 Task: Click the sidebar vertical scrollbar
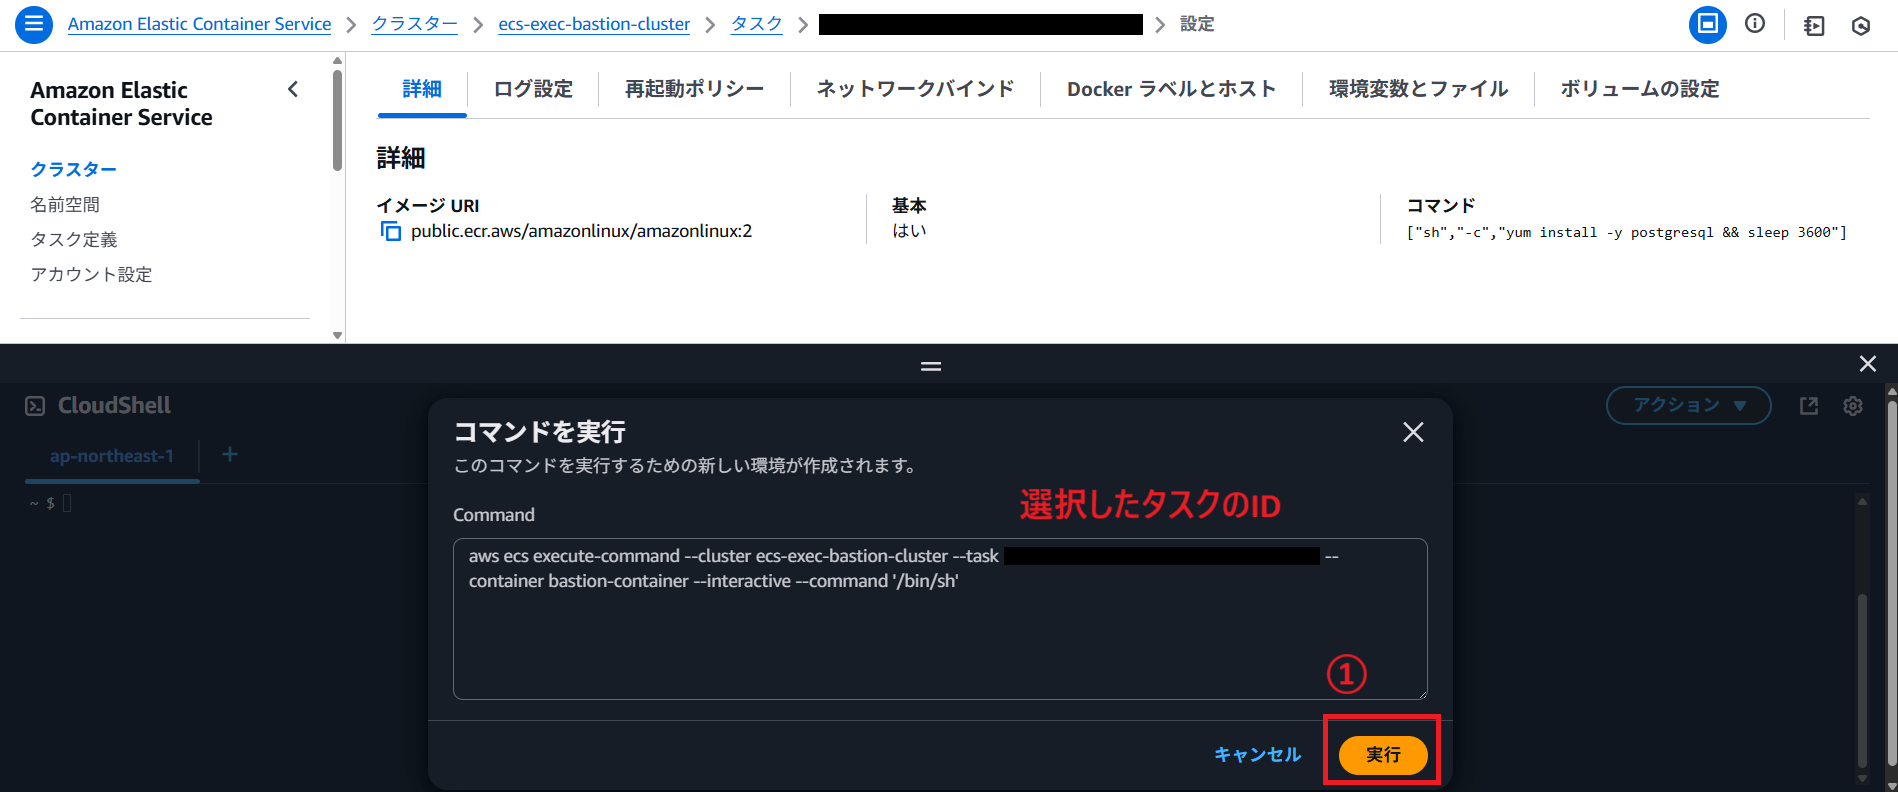click(x=337, y=120)
